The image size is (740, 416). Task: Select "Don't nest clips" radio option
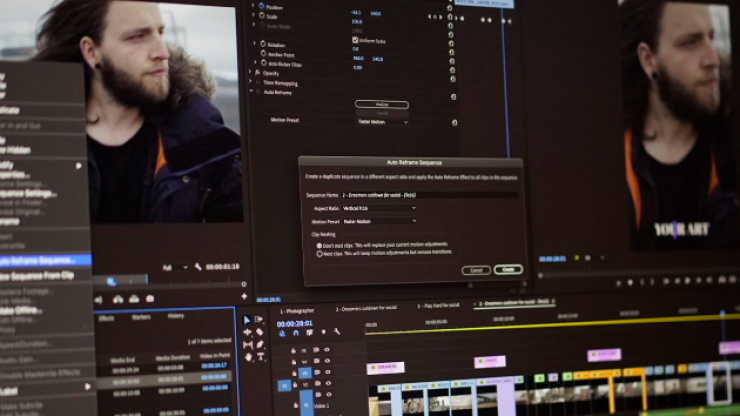320,244
